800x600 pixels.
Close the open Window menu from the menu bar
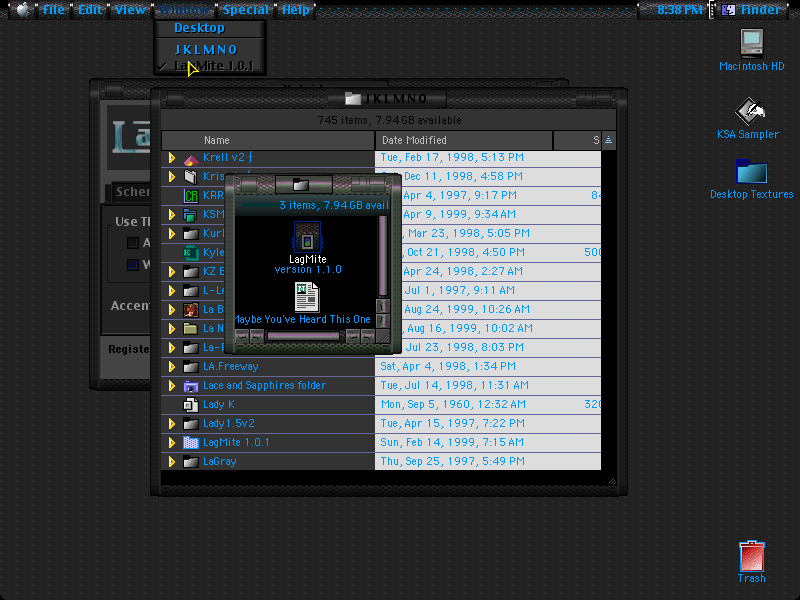tap(184, 10)
